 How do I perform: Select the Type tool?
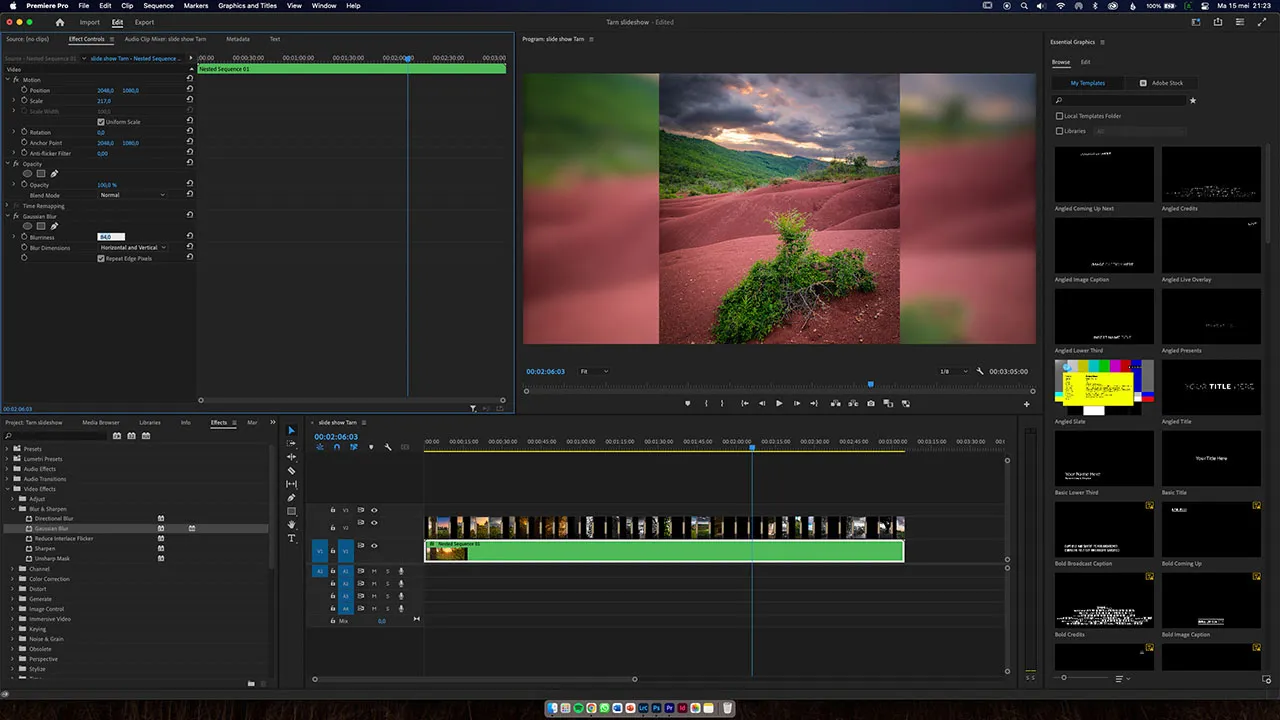point(291,538)
